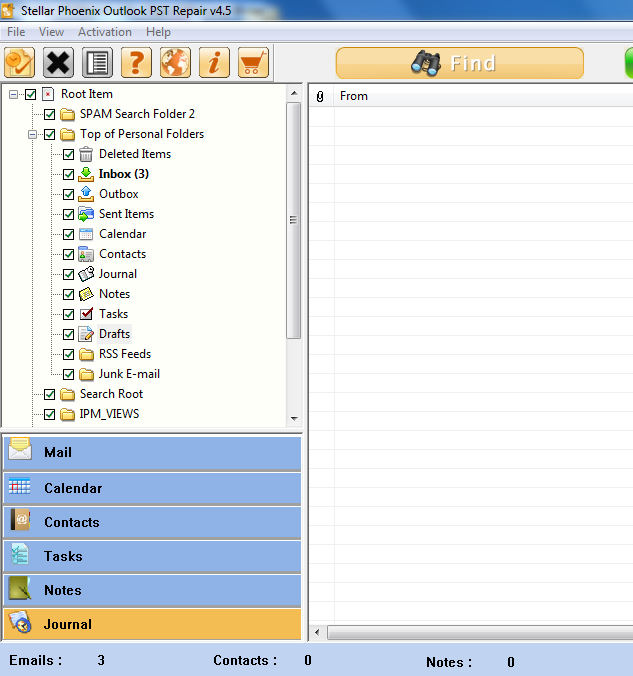The width and height of the screenshot is (633, 676).
Task: Click the Journal tree icon
Action: (86, 274)
